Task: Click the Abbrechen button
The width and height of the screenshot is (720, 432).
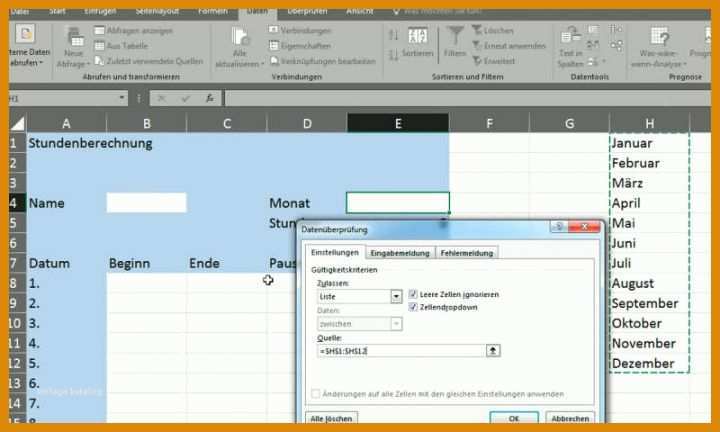Action: point(570,418)
